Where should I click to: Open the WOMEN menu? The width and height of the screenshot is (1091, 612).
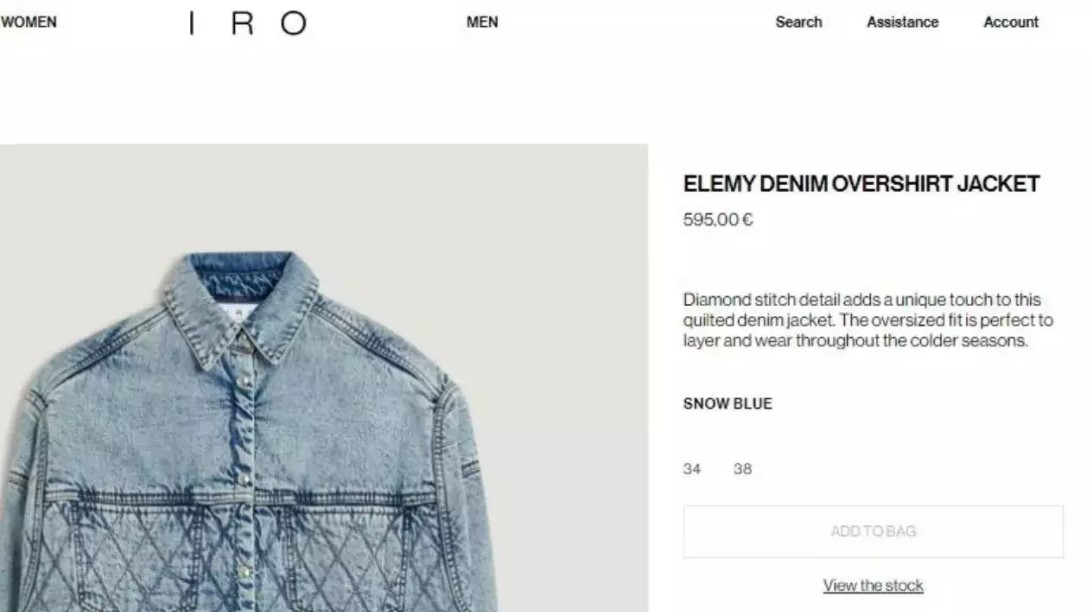click(29, 22)
